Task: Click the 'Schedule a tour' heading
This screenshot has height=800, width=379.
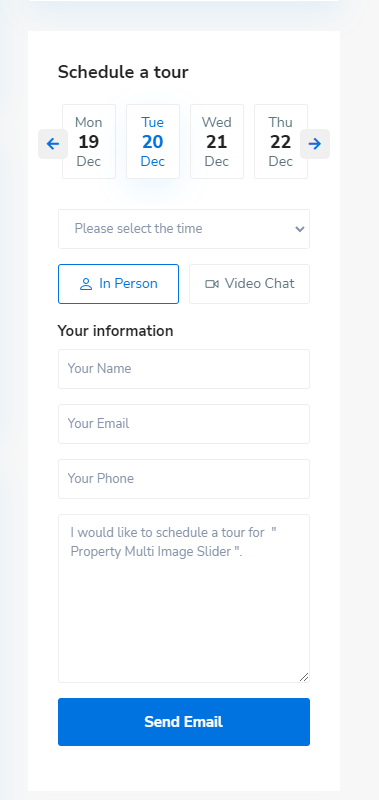Action: [x=123, y=72]
